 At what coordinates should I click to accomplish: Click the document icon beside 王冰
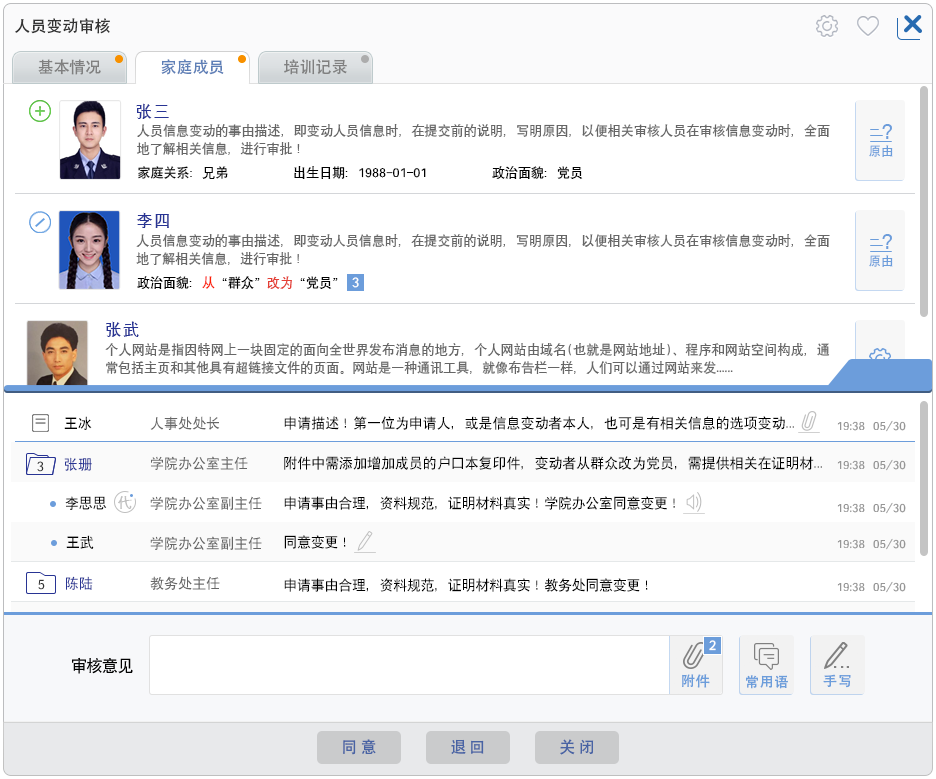(x=40, y=423)
